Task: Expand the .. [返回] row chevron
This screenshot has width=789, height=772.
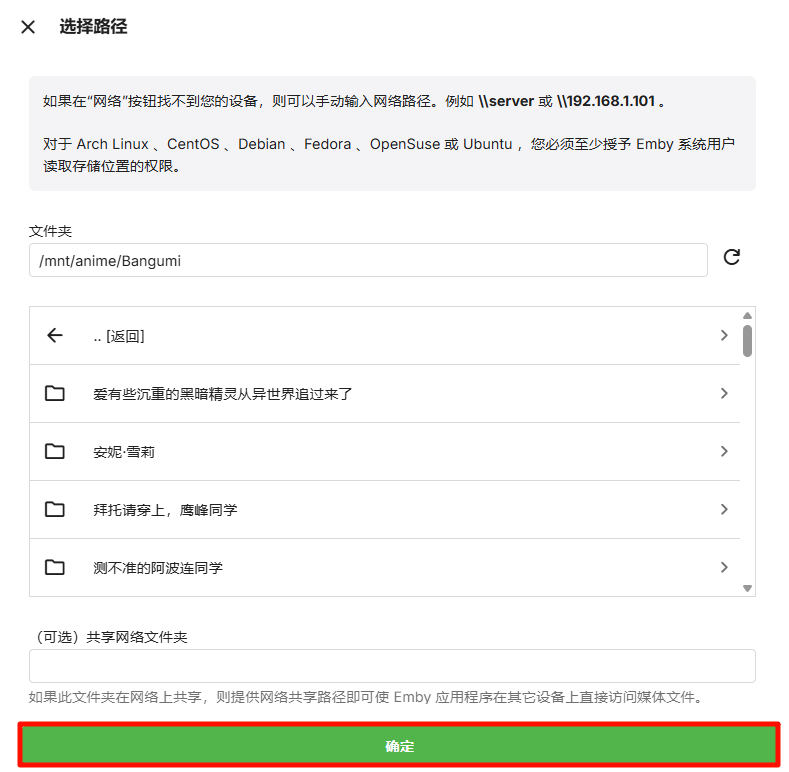Action: click(724, 336)
